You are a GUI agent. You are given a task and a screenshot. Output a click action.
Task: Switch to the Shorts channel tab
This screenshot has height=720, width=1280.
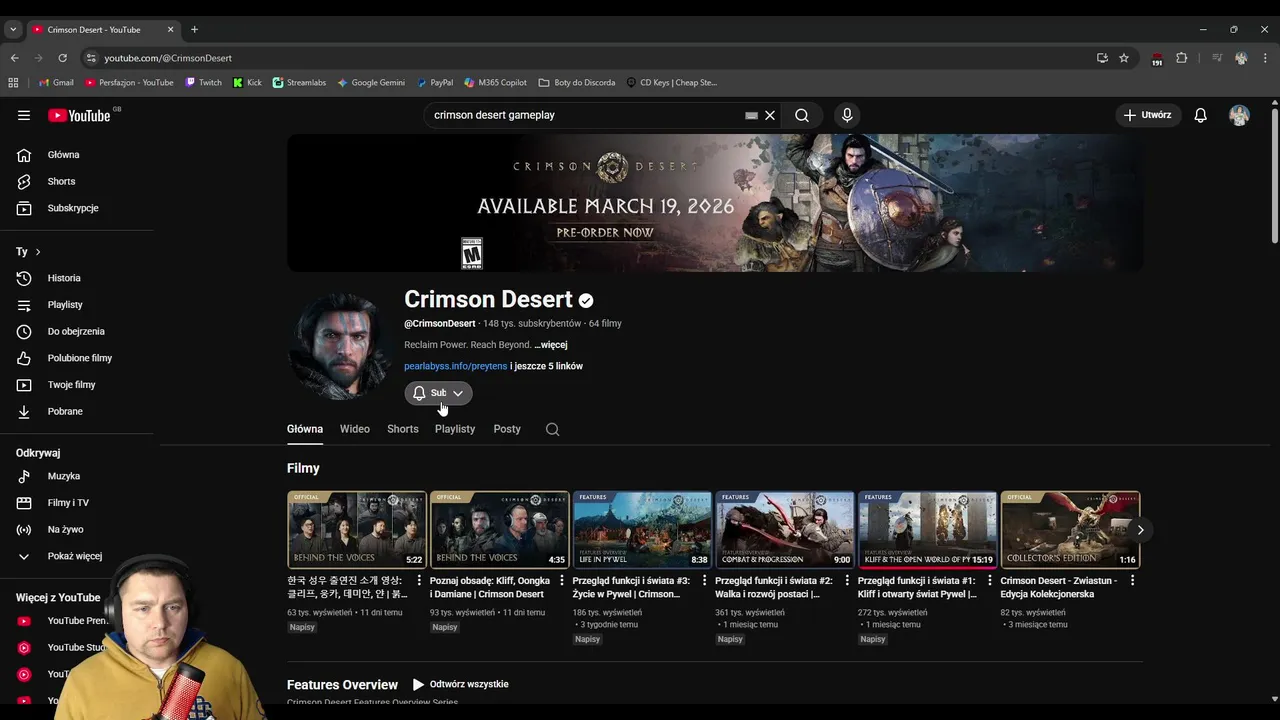pyautogui.click(x=403, y=429)
